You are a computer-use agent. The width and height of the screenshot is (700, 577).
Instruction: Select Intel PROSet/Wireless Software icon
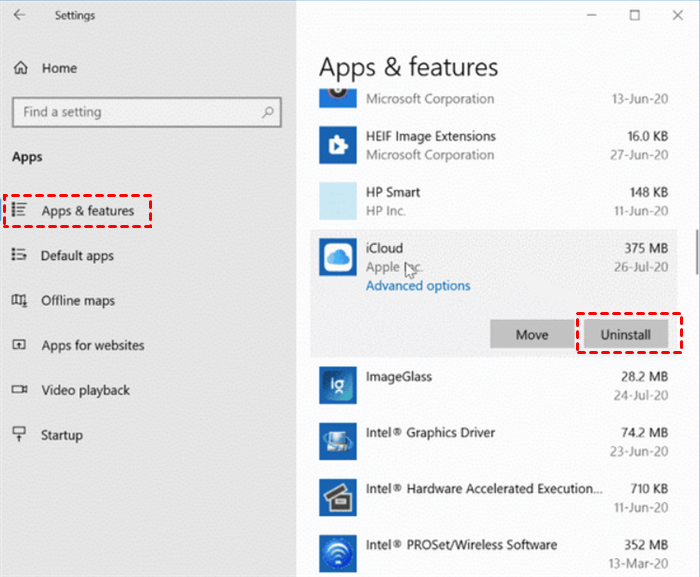point(338,553)
